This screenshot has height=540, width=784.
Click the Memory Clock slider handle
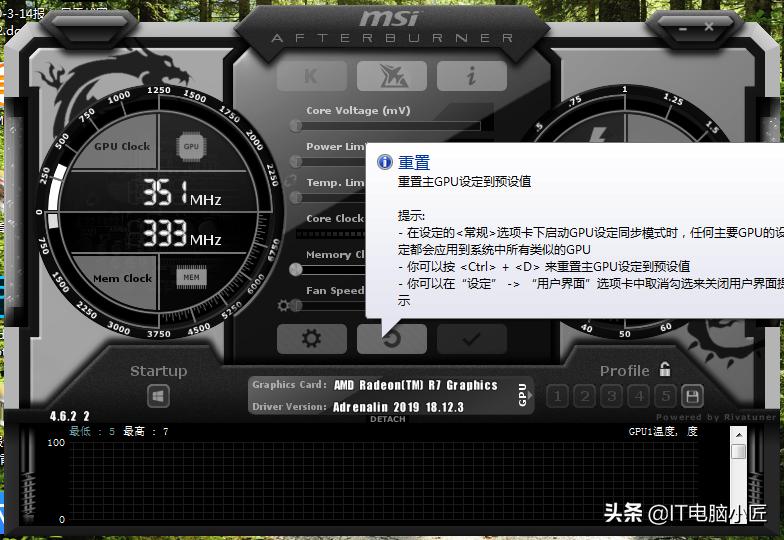pos(296,270)
